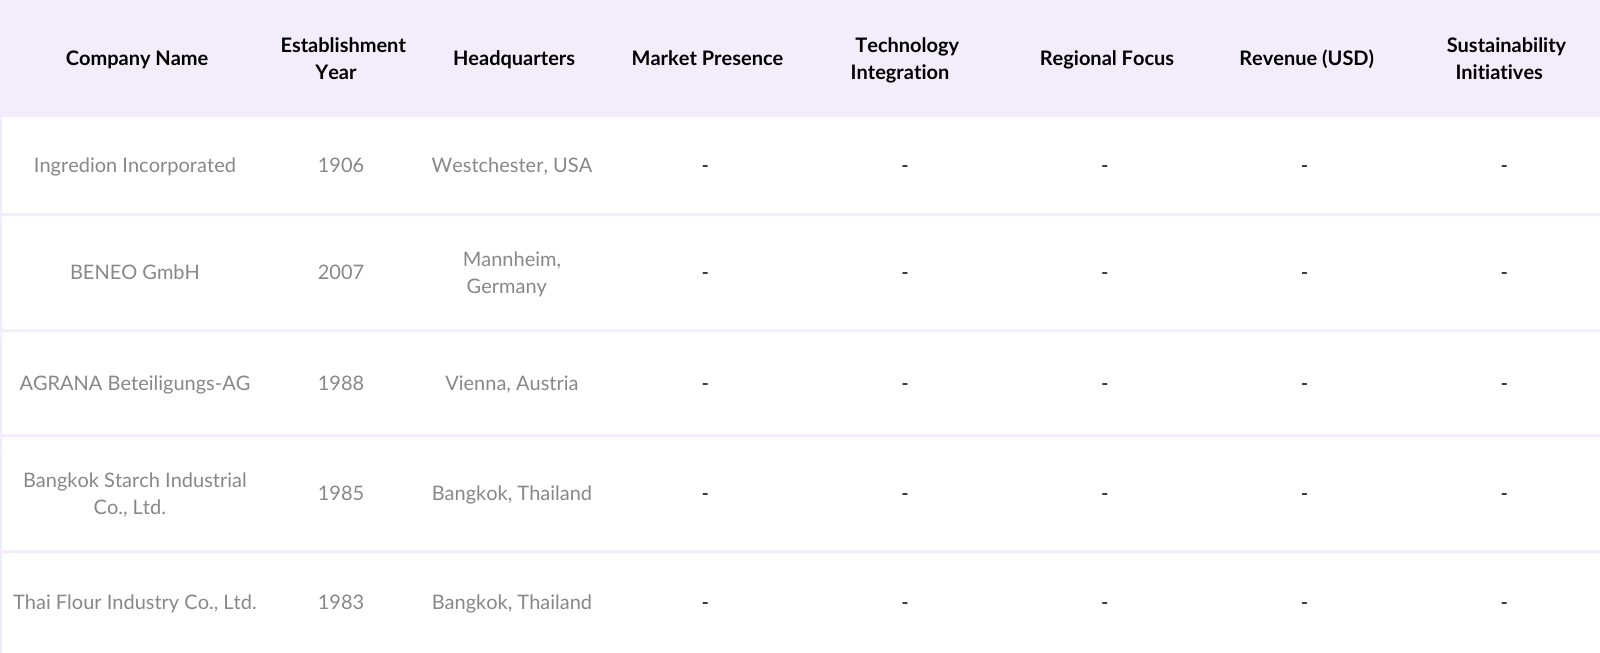This screenshot has height=653, width=1600.
Task: Click Thai Flour Industry Co., Ltd.
Action: (135, 602)
